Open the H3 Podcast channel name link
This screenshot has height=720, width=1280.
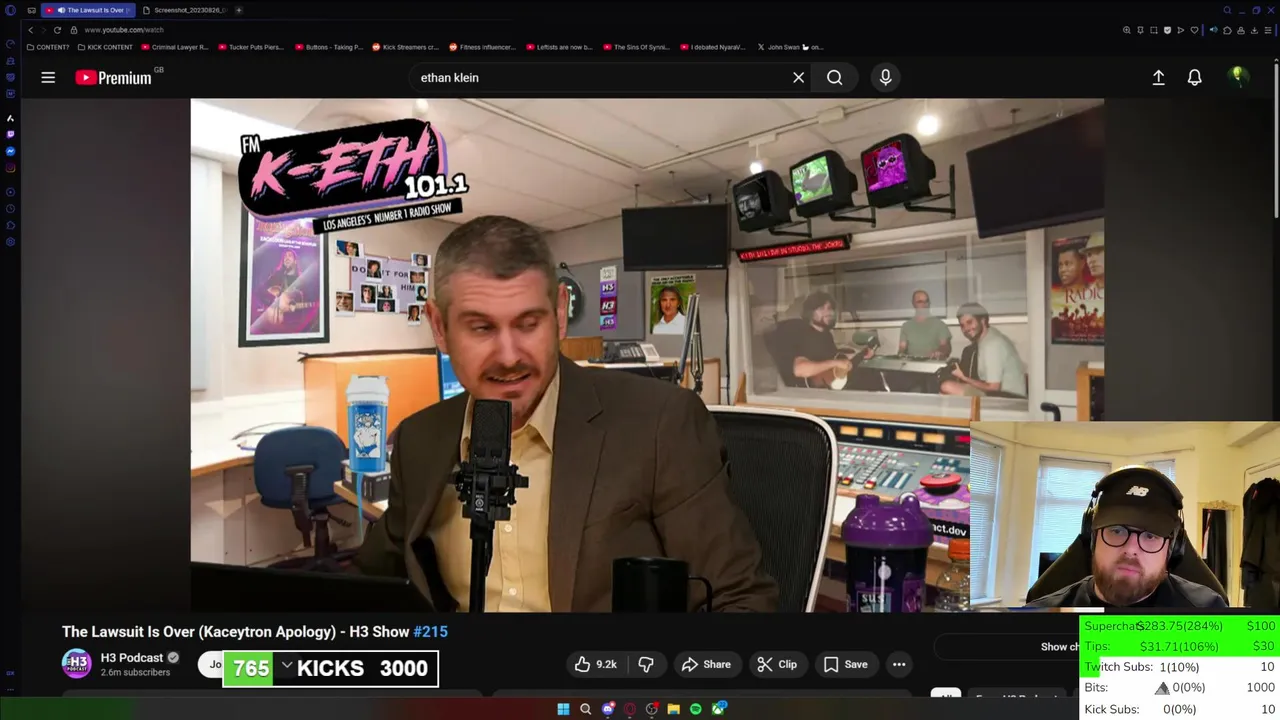(x=132, y=658)
